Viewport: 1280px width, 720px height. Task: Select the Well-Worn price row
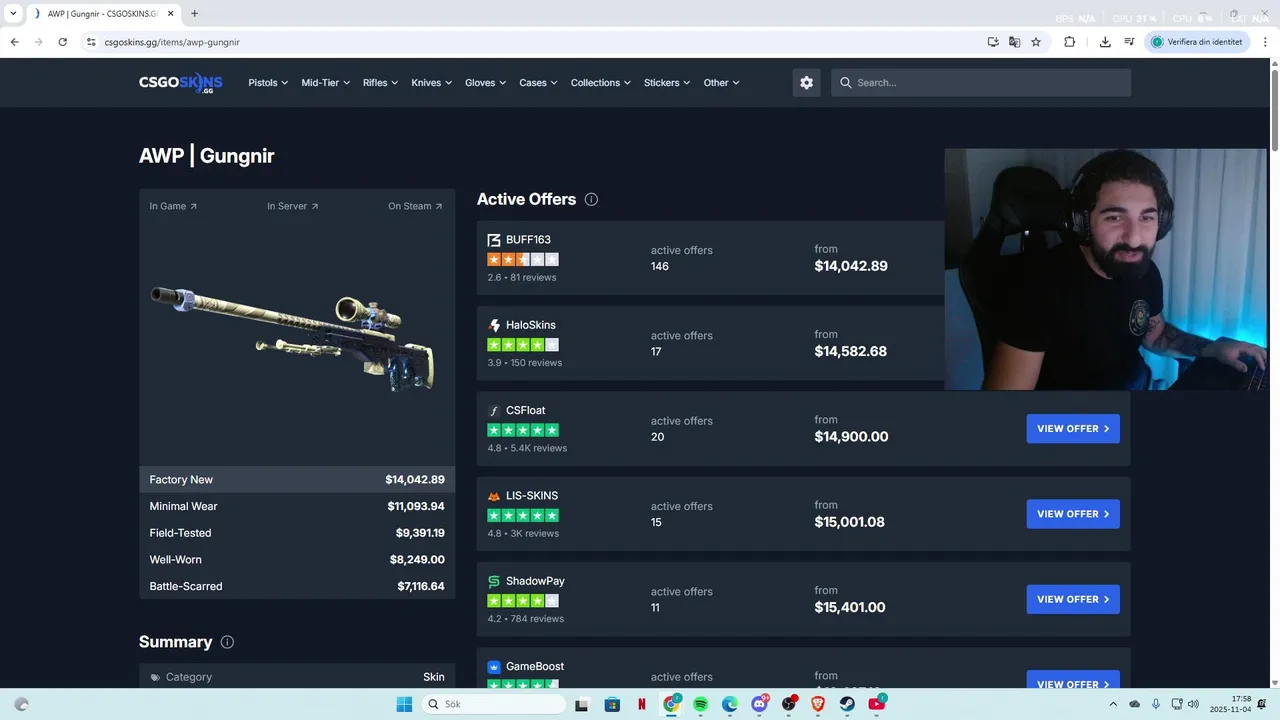pyautogui.click(x=297, y=560)
